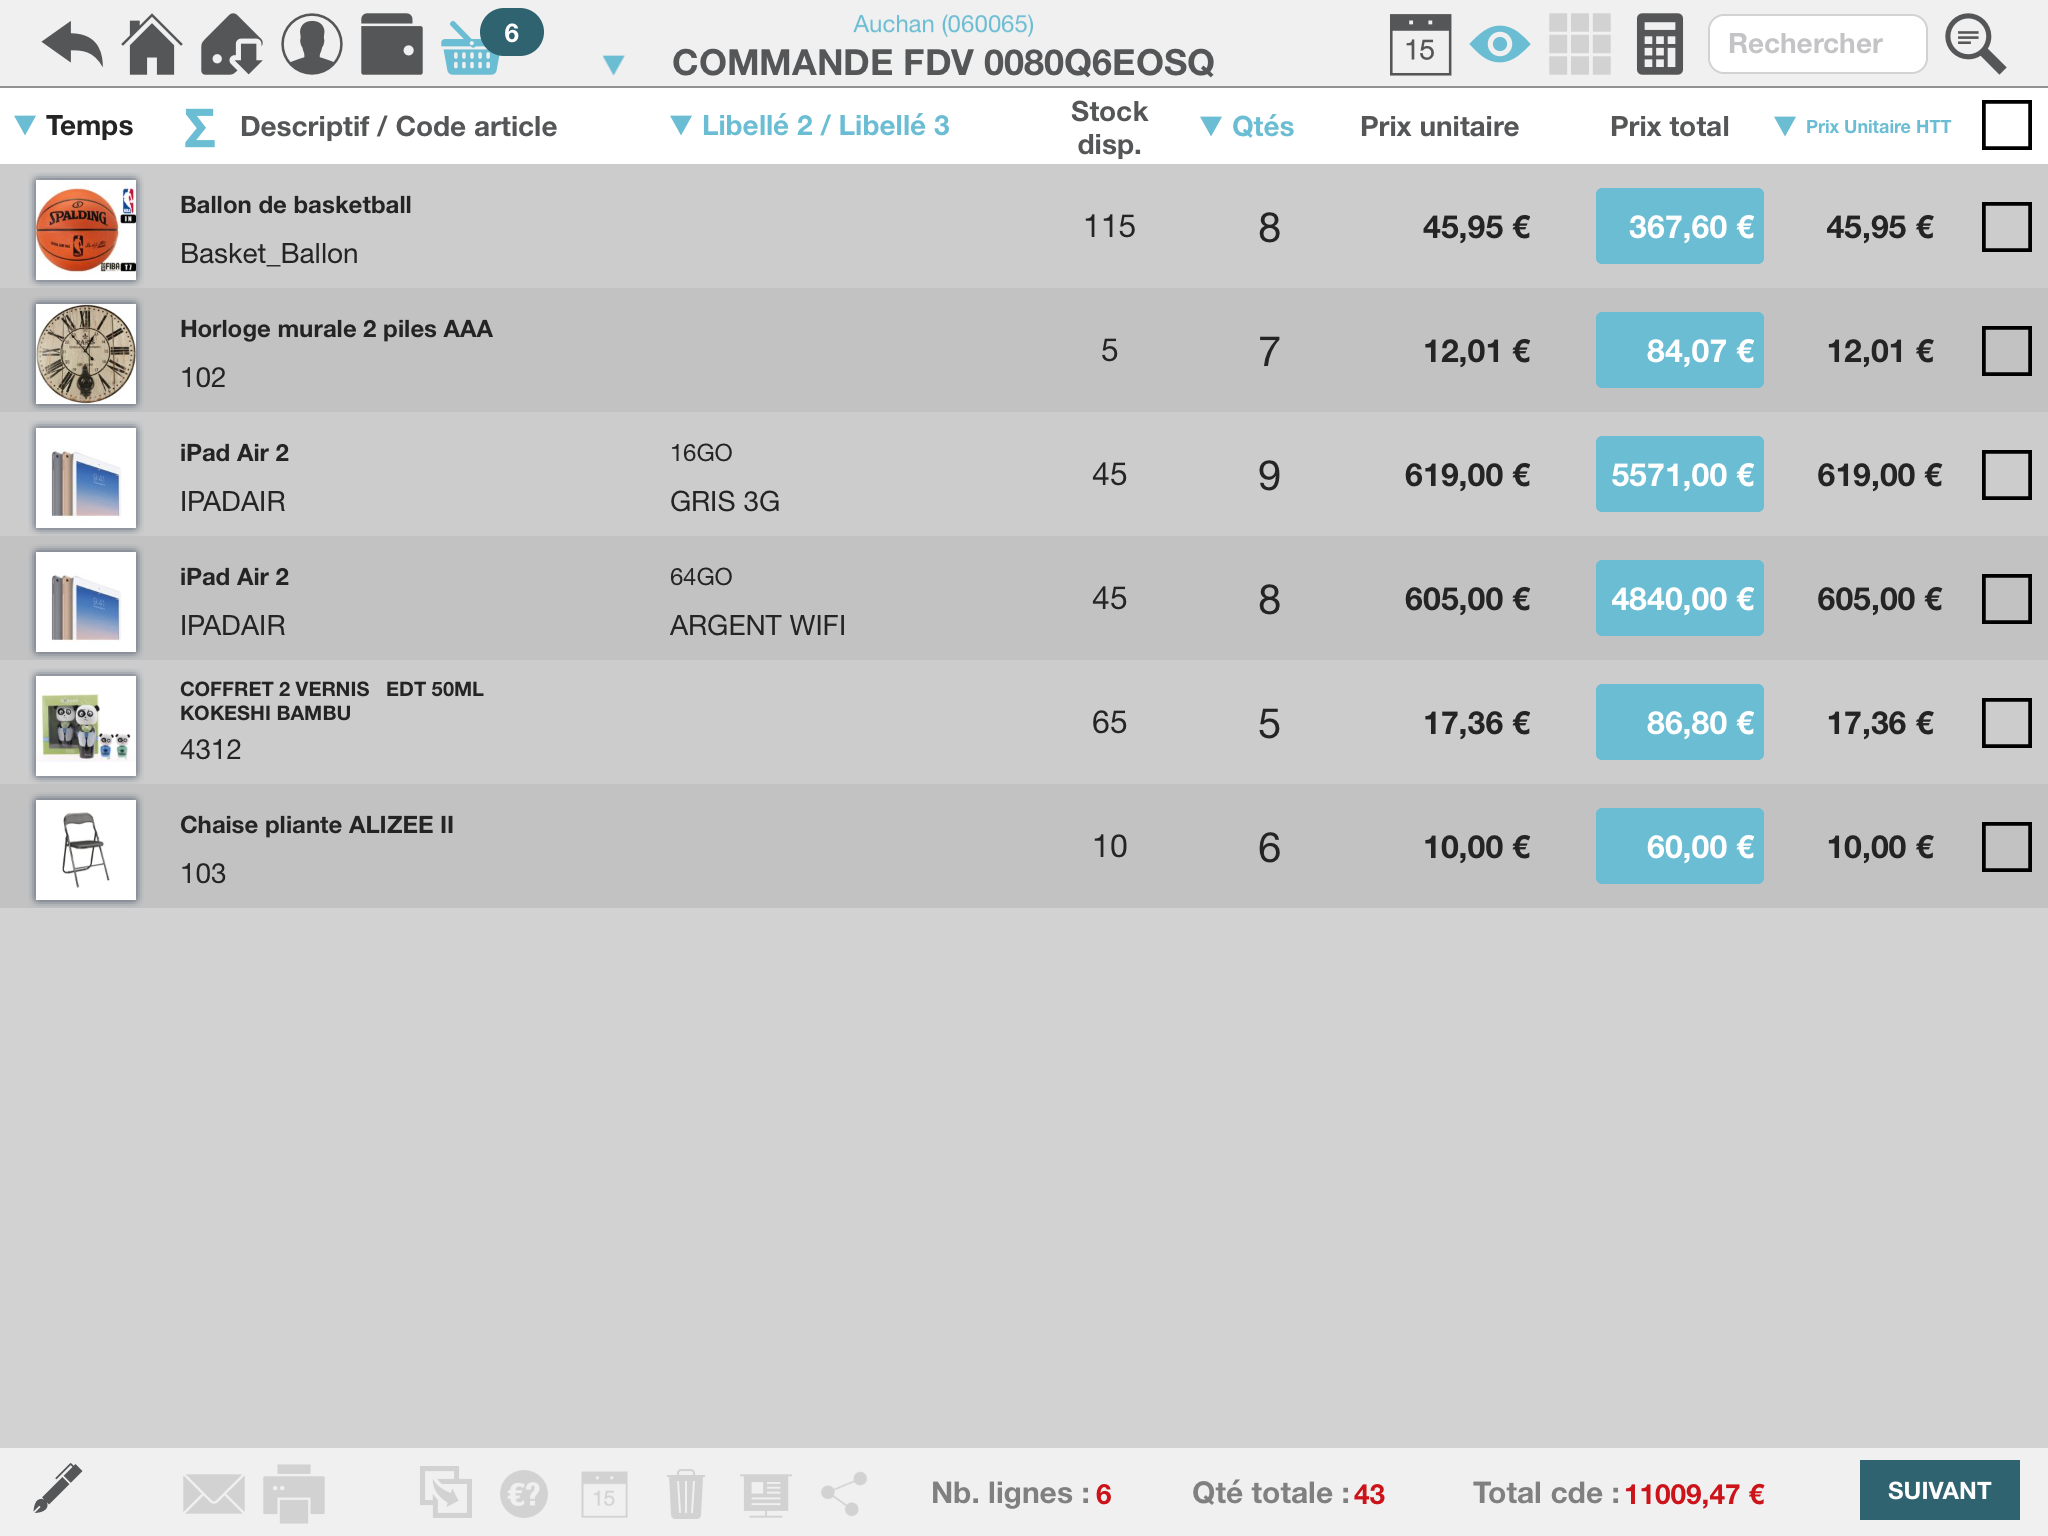Focus the Rechercher search field

(x=1817, y=44)
